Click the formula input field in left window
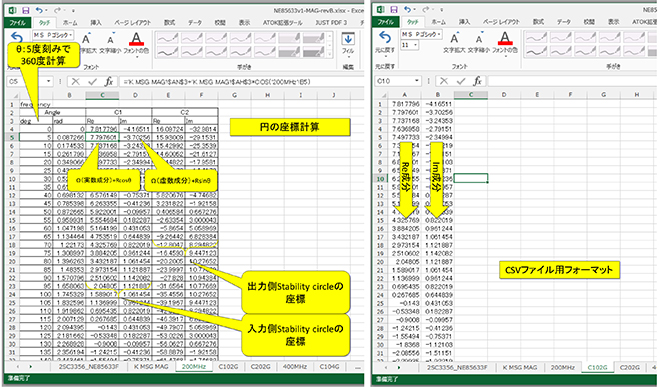 241,82
